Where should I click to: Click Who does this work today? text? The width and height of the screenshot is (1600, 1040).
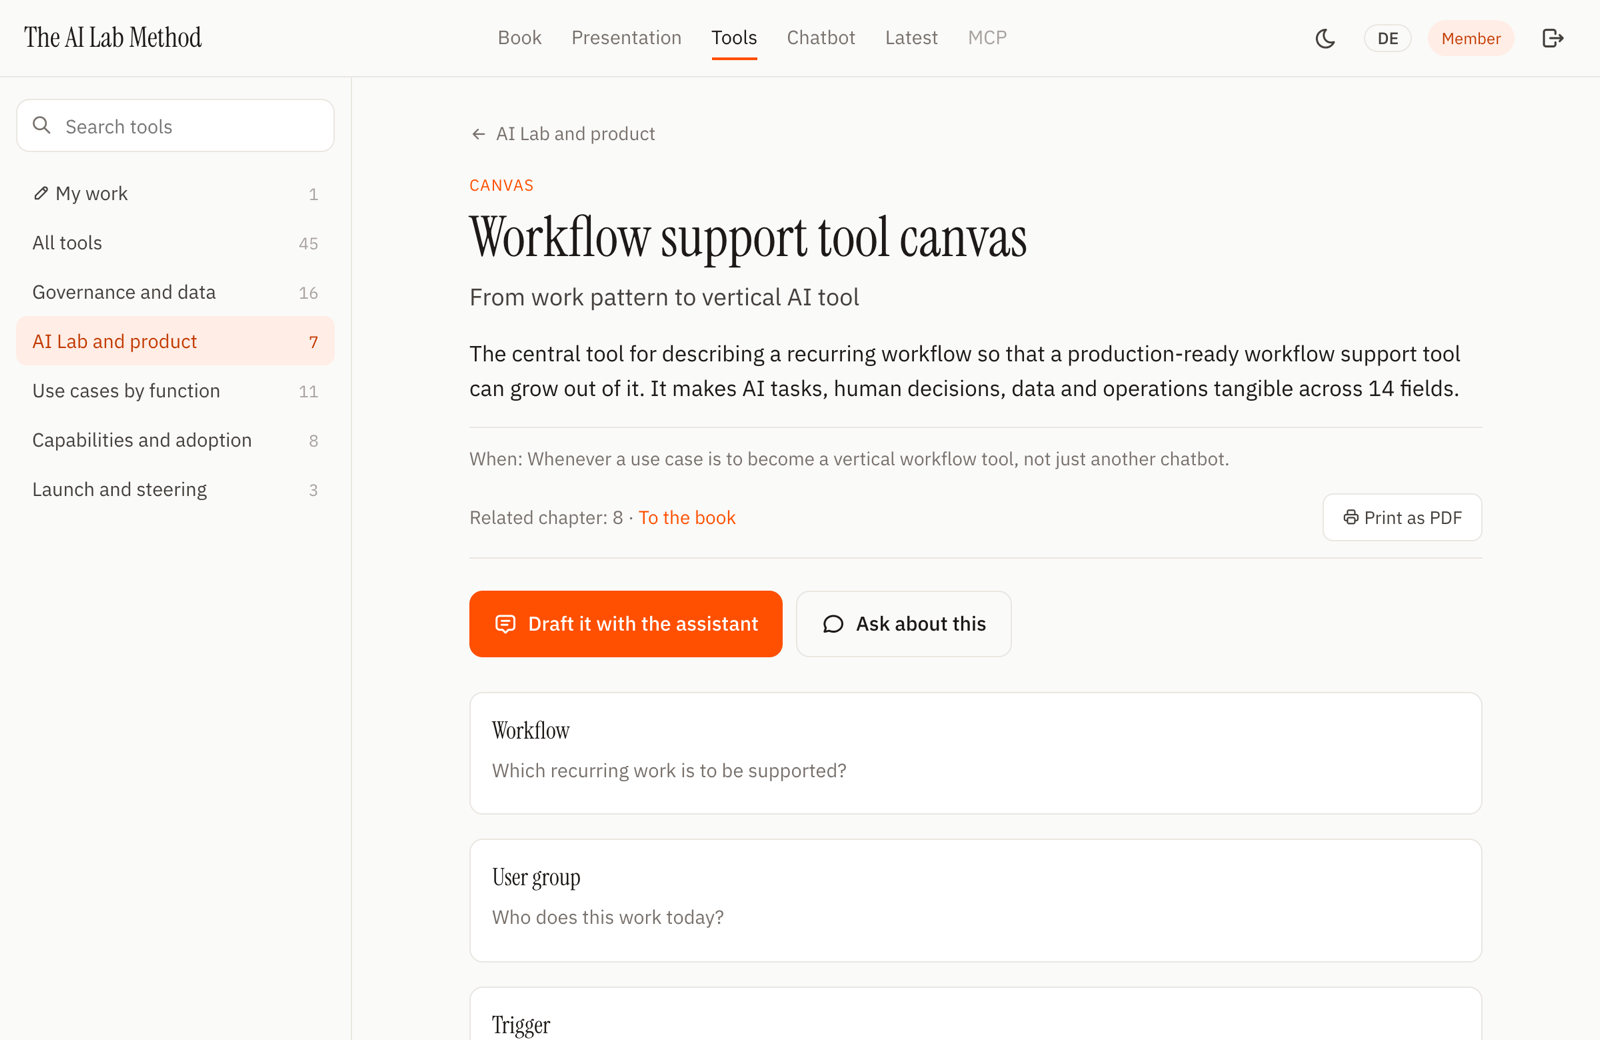pos(608,917)
